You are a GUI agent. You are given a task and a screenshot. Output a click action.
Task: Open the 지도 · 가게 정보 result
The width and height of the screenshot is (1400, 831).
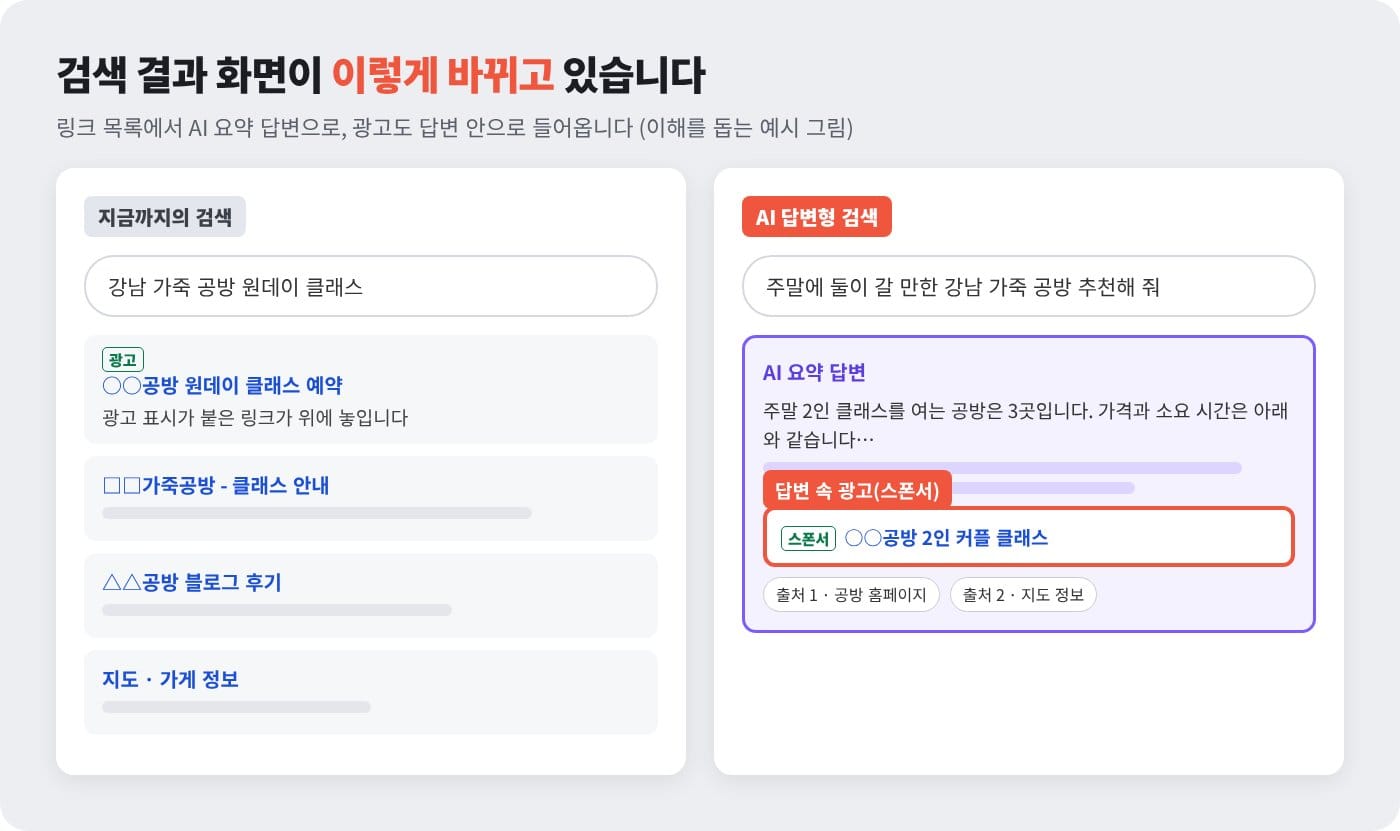170,680
